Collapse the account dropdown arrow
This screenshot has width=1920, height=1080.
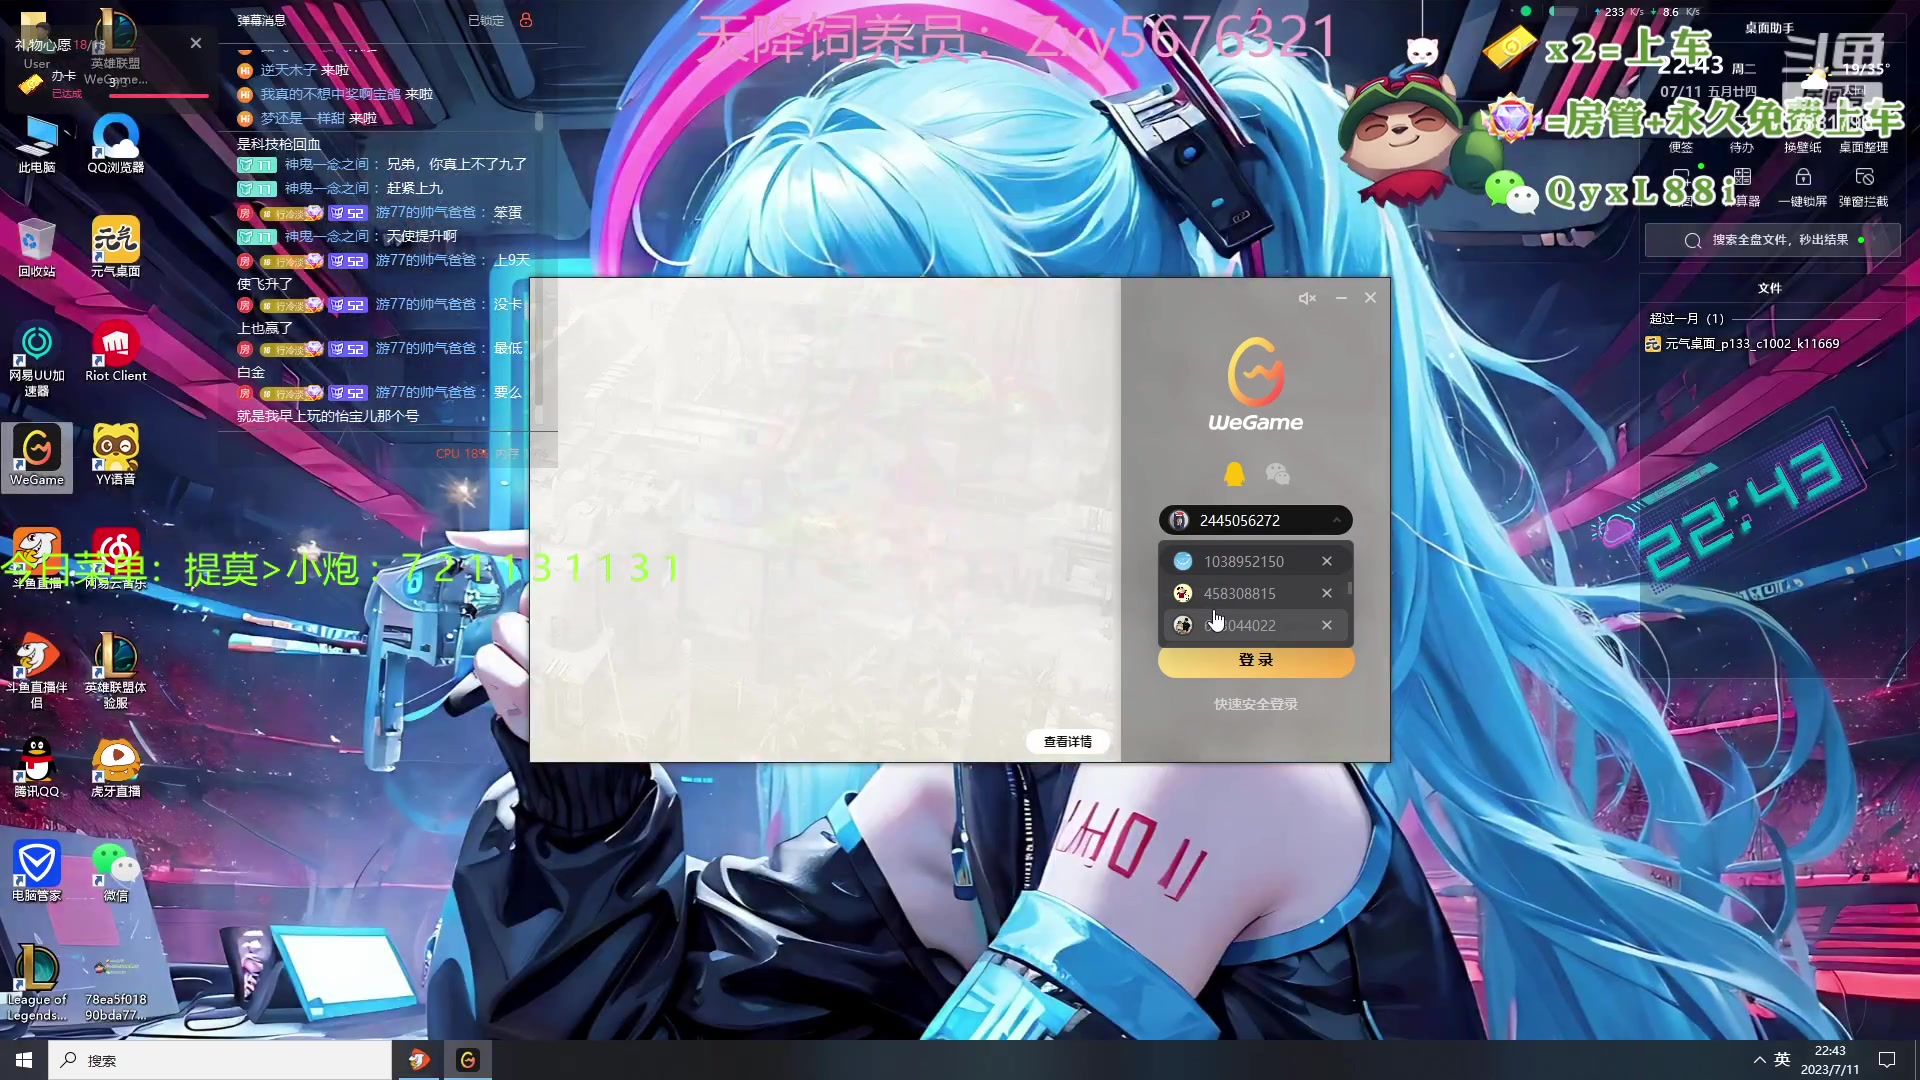tap(1337, 520)
